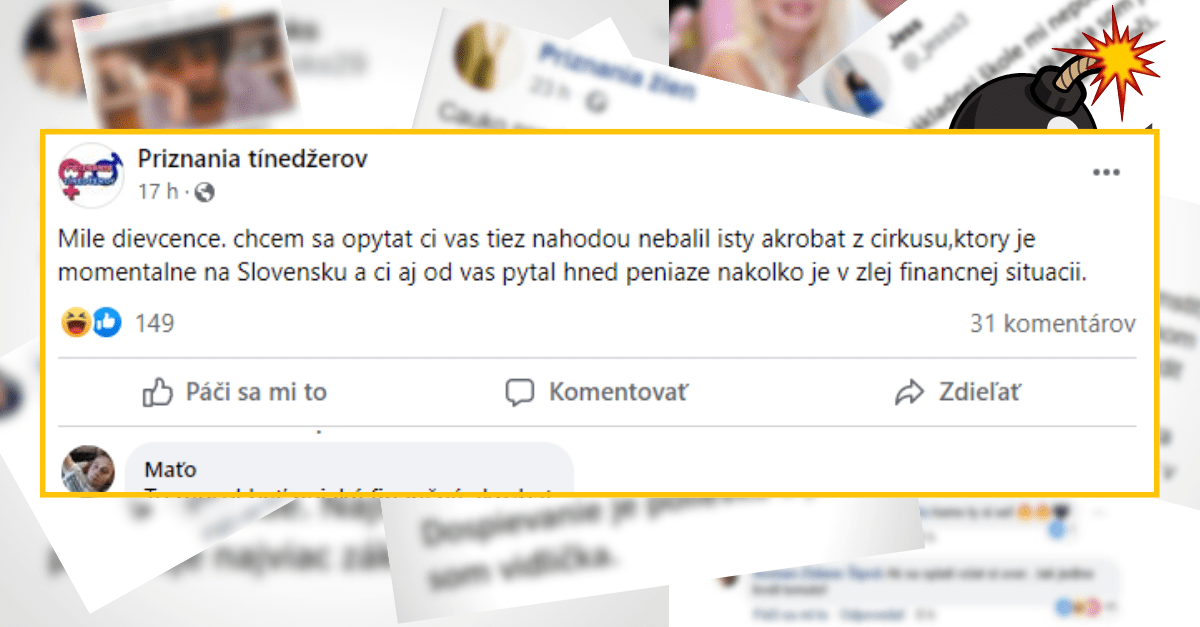Open the three-dots post options menu
The height and width of the screenshot is (627, 1200).
tap(1106, 172)
